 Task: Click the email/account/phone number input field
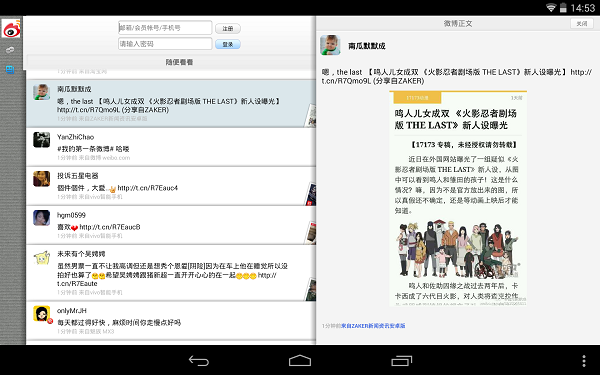click(x=165, y=28)
